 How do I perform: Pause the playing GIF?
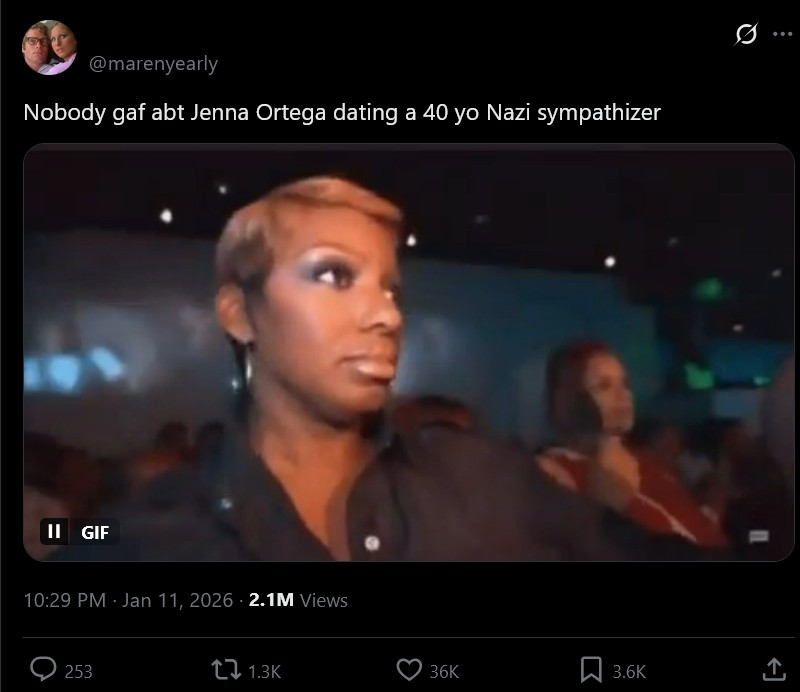pos(54,532)
